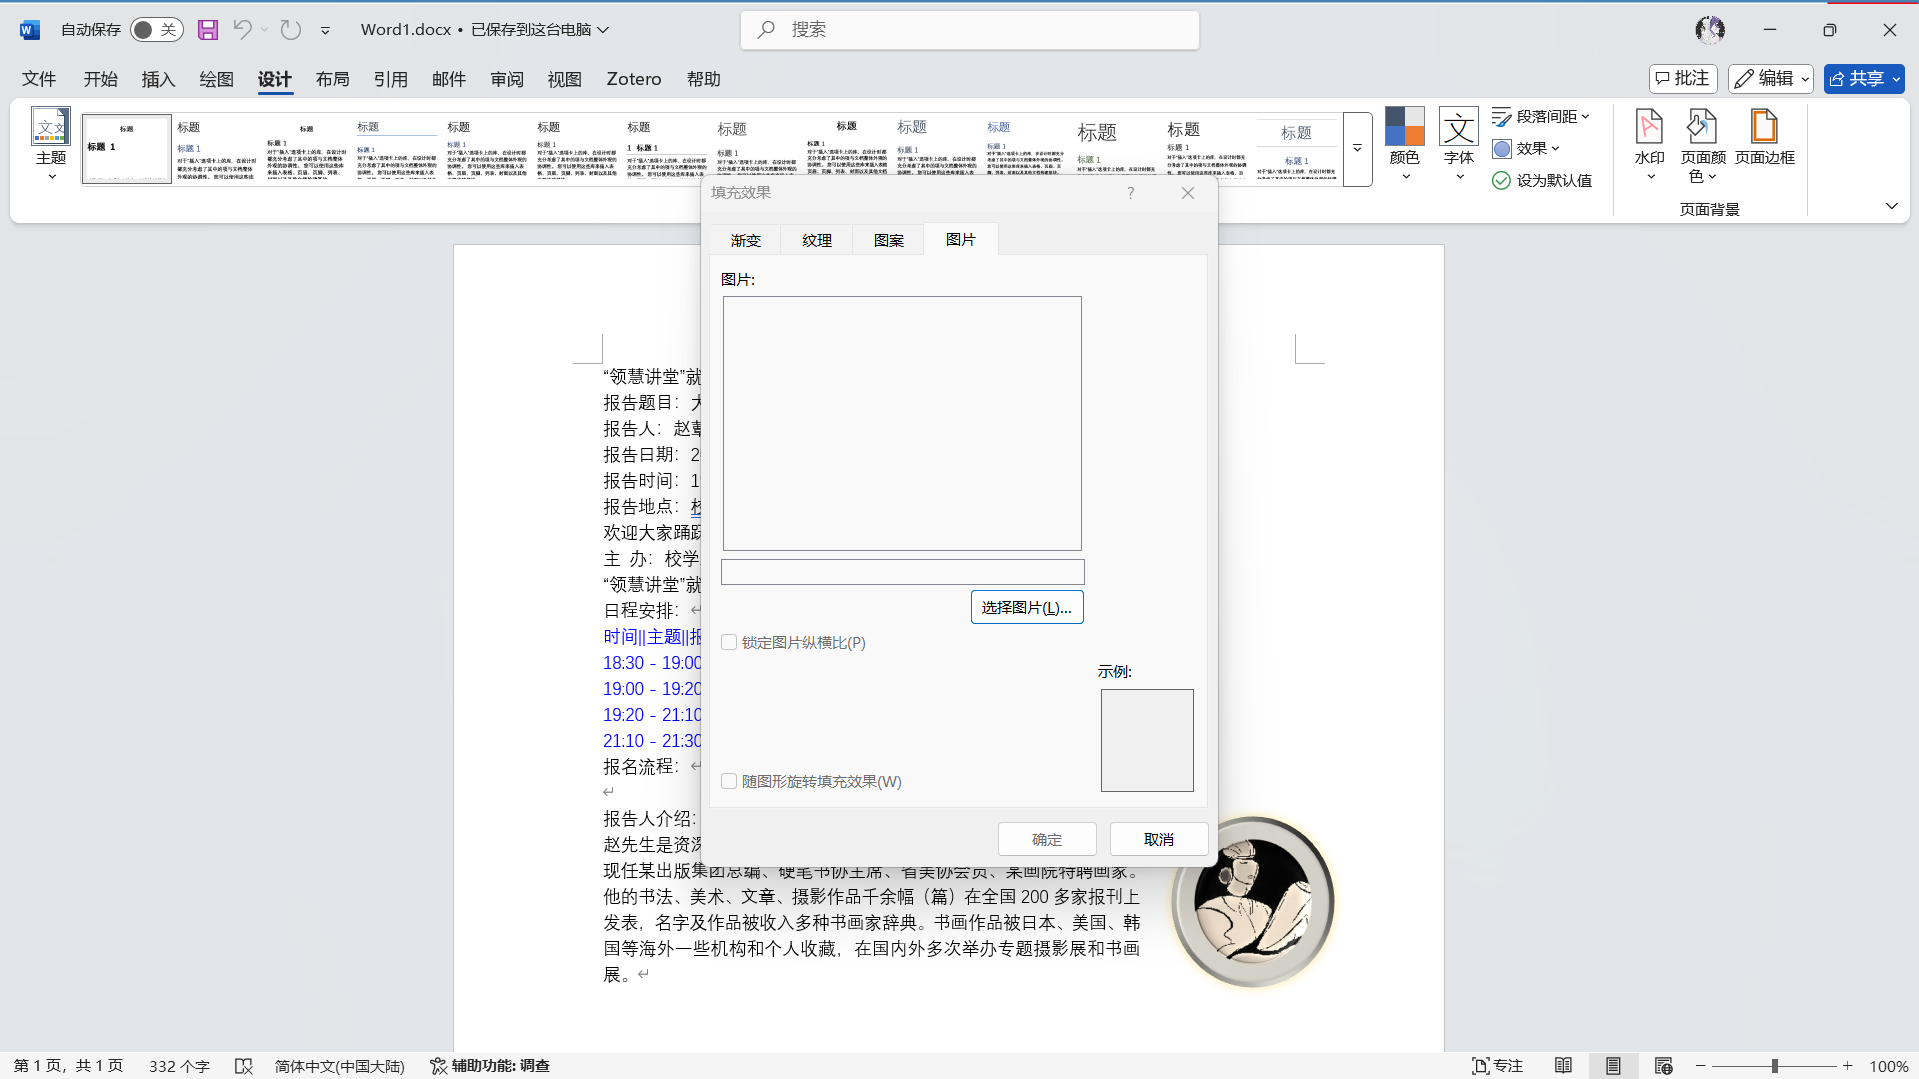The image size is (1919, 1079).
Task: Toggle 随图形旋转填充效果 checkbox
Action: (x=729, y=781)
